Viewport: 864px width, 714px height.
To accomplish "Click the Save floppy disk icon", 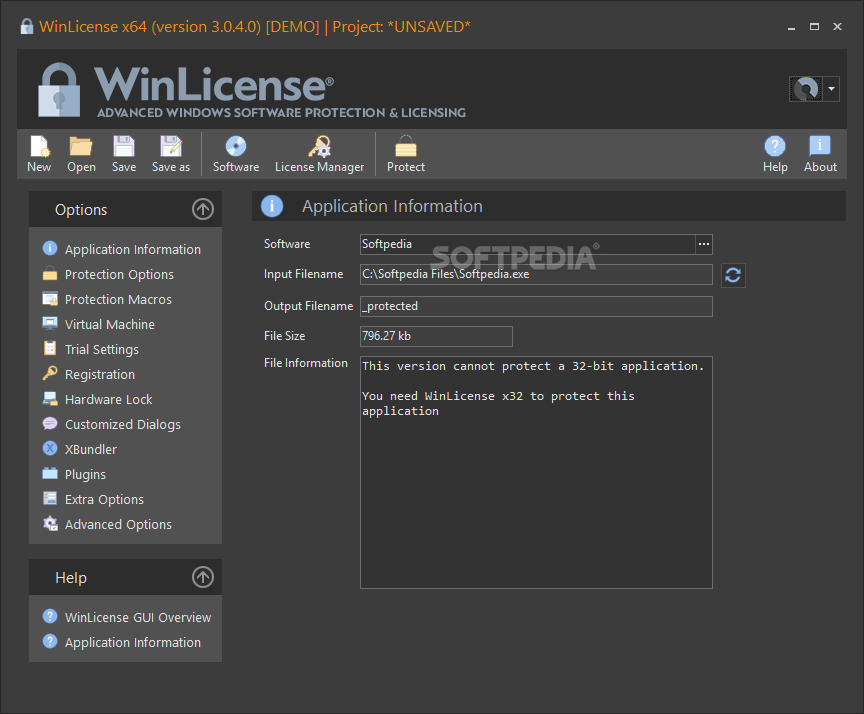I will 124,147.
